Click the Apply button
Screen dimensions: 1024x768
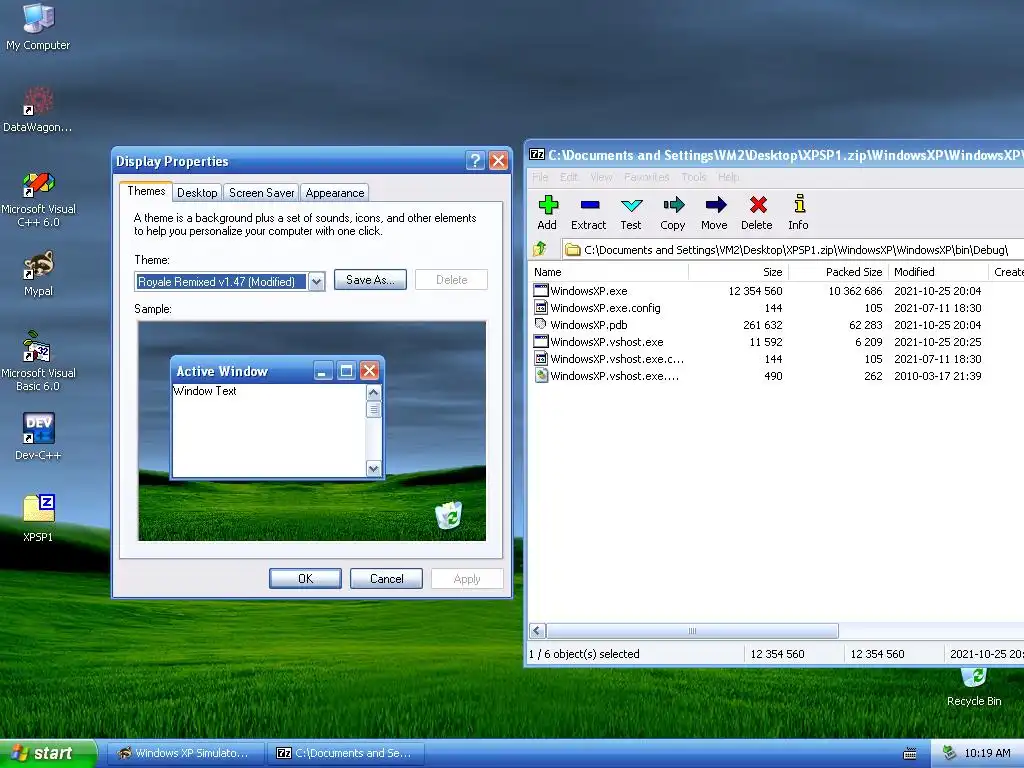click(467, 579)
